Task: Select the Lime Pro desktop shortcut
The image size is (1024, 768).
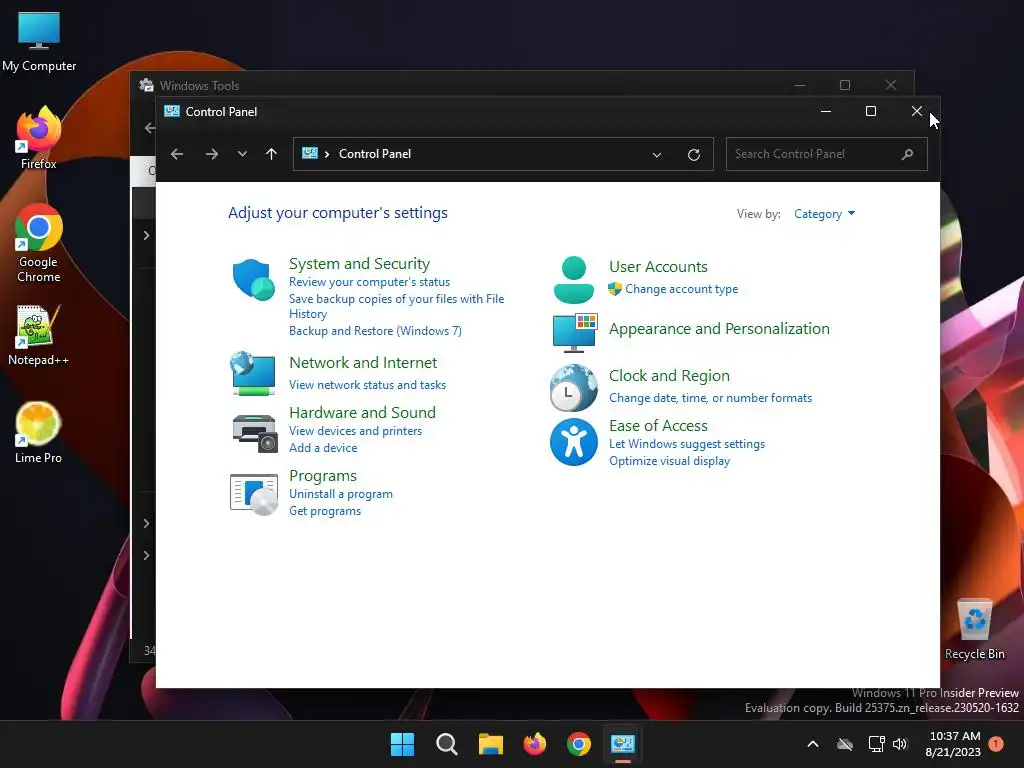Action: pyautogui.click(x=38, y=433)
